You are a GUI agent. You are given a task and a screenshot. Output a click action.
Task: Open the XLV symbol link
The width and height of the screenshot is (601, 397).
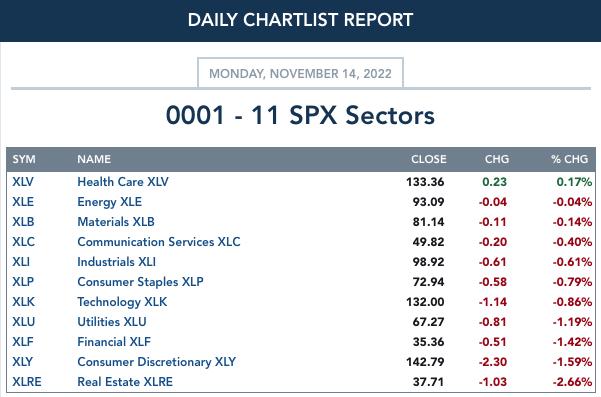(23, 182)
